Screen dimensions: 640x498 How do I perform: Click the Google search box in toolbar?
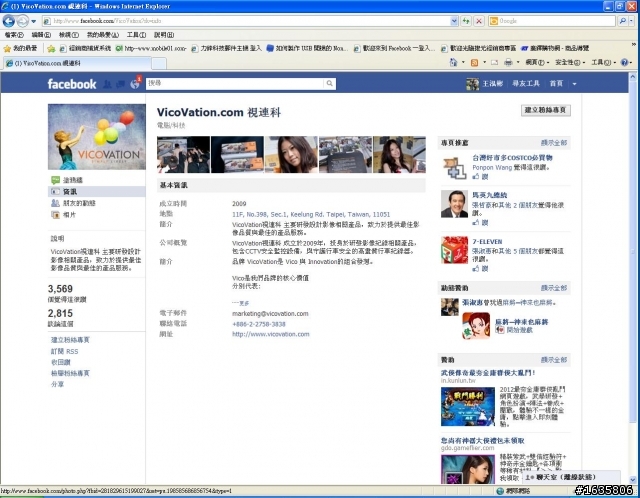[x=552, y=21]
